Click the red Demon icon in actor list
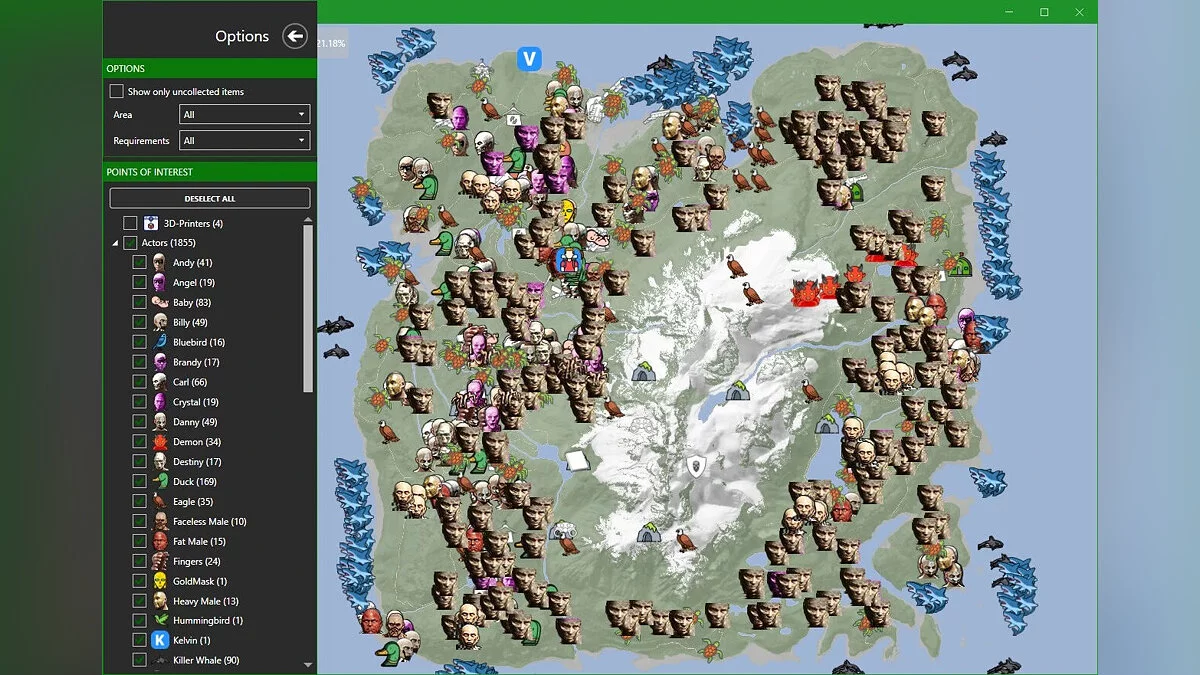 [159, 442]
